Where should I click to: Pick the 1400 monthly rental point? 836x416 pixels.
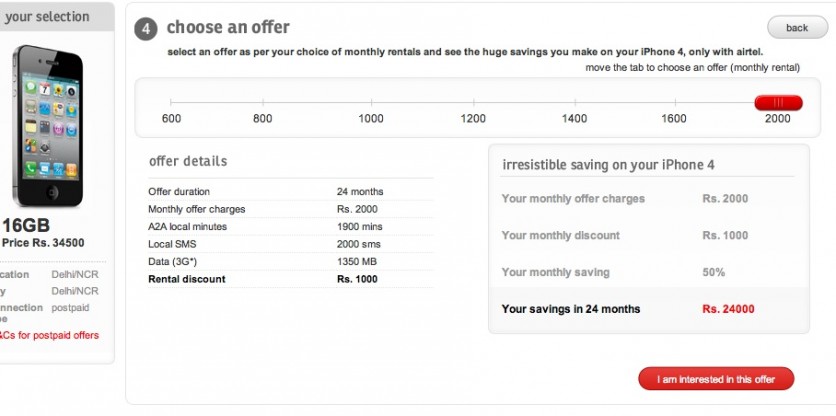pyautogui.click(x=574, y=102)
